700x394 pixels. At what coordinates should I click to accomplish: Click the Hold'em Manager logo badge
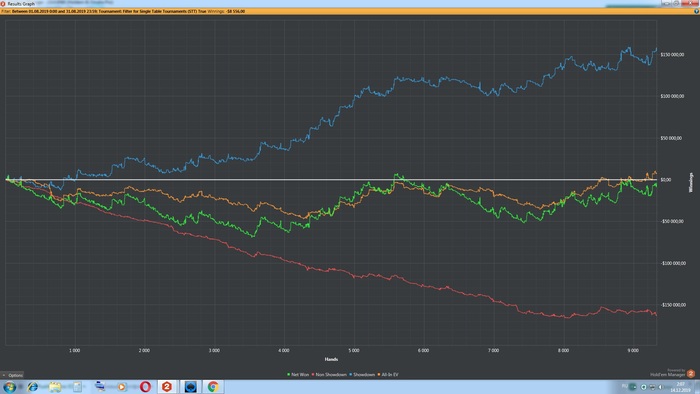[691, 373]
